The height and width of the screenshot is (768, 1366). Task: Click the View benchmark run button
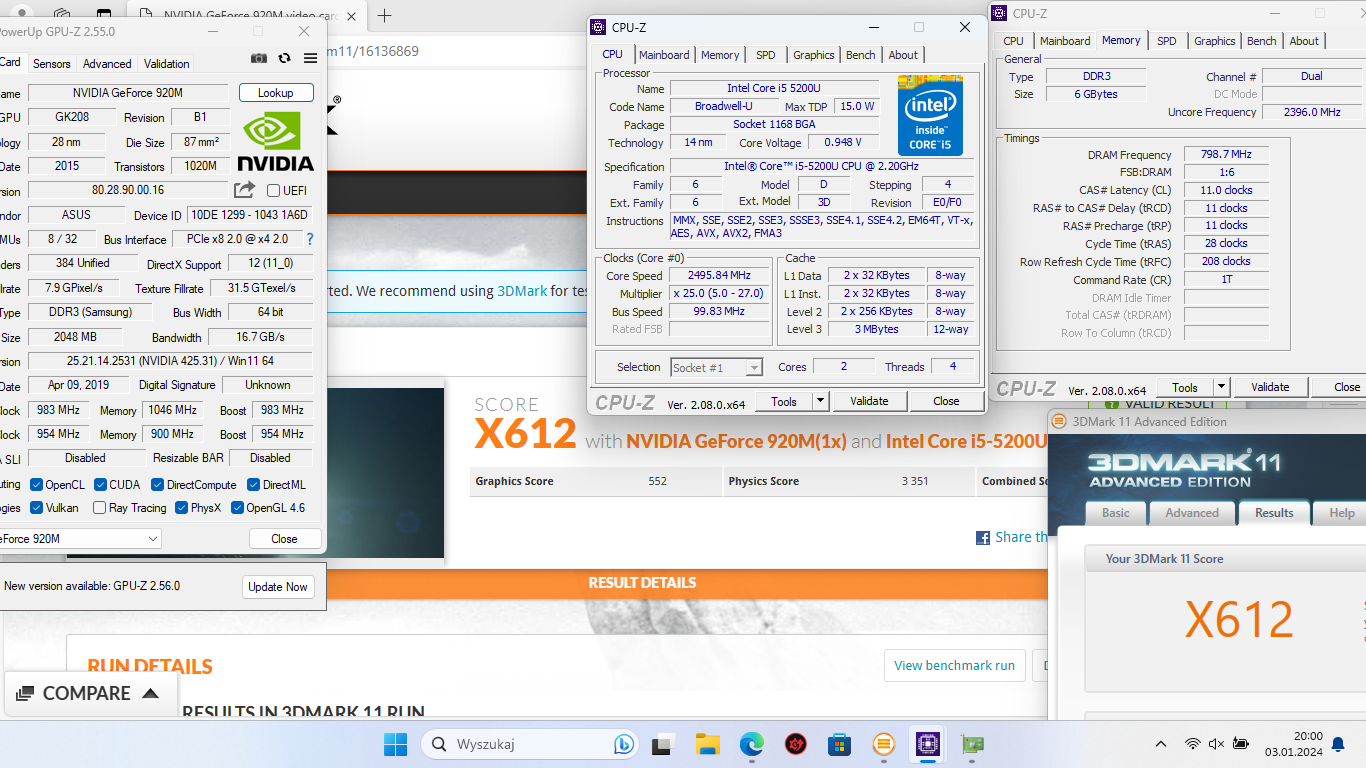pos(954,666)
